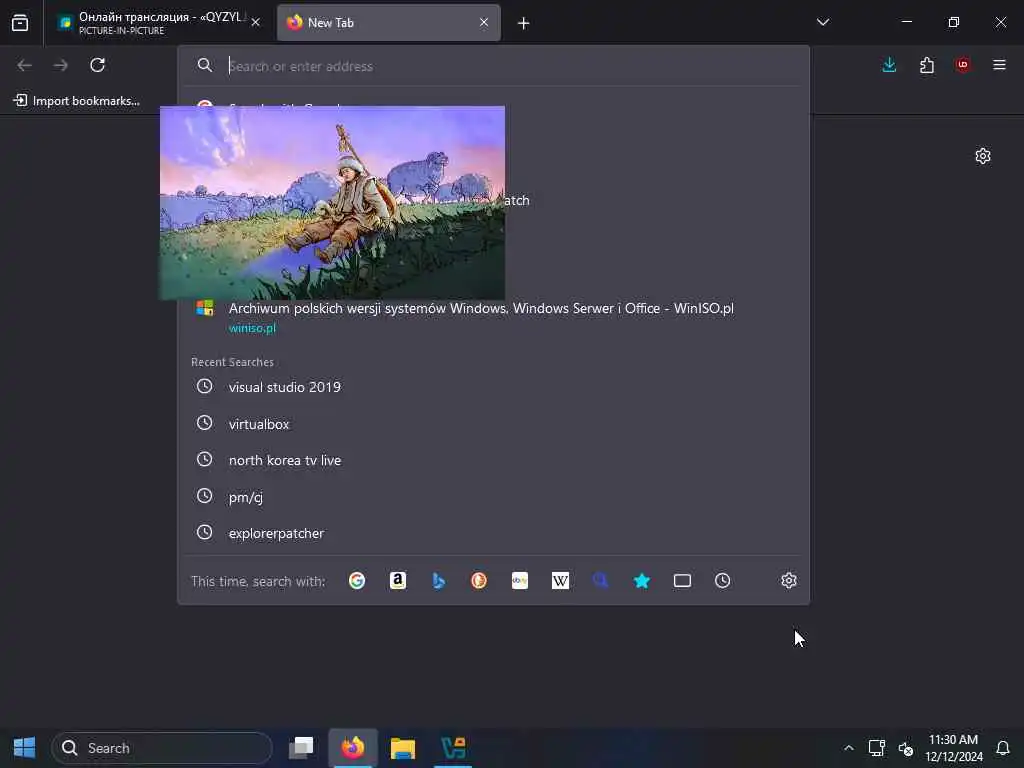Expand the list all tabs chevron
This screenshot has height=768, width=1024.
point(823,22)
